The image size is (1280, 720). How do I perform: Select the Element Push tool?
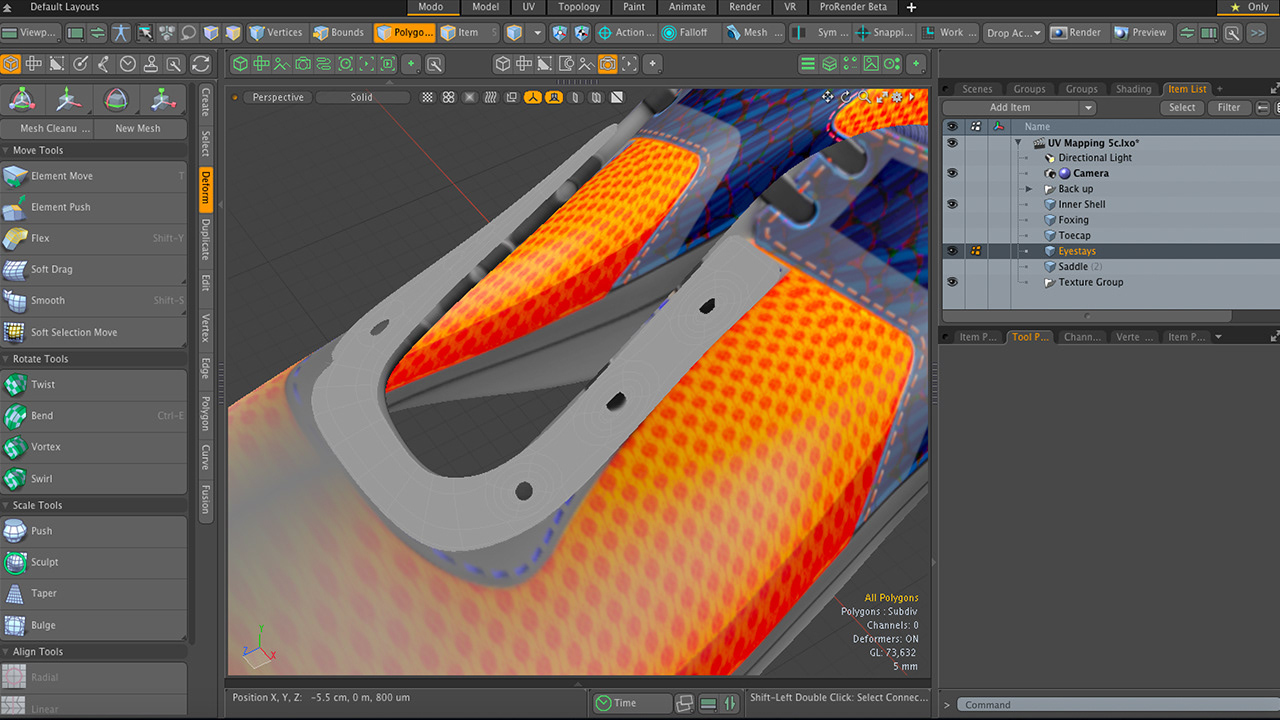click(x=94, y=207)
